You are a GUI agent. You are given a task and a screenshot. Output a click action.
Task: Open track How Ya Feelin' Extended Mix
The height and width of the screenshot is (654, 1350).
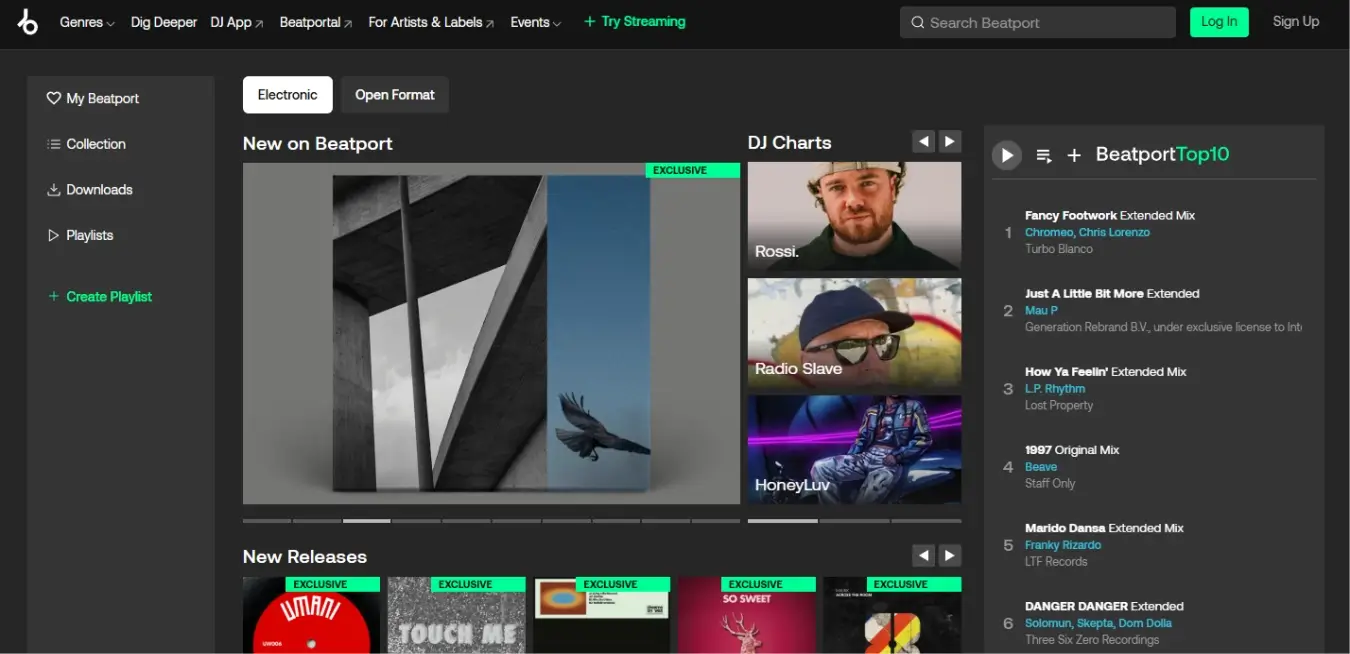click(x=1106, y=371)
